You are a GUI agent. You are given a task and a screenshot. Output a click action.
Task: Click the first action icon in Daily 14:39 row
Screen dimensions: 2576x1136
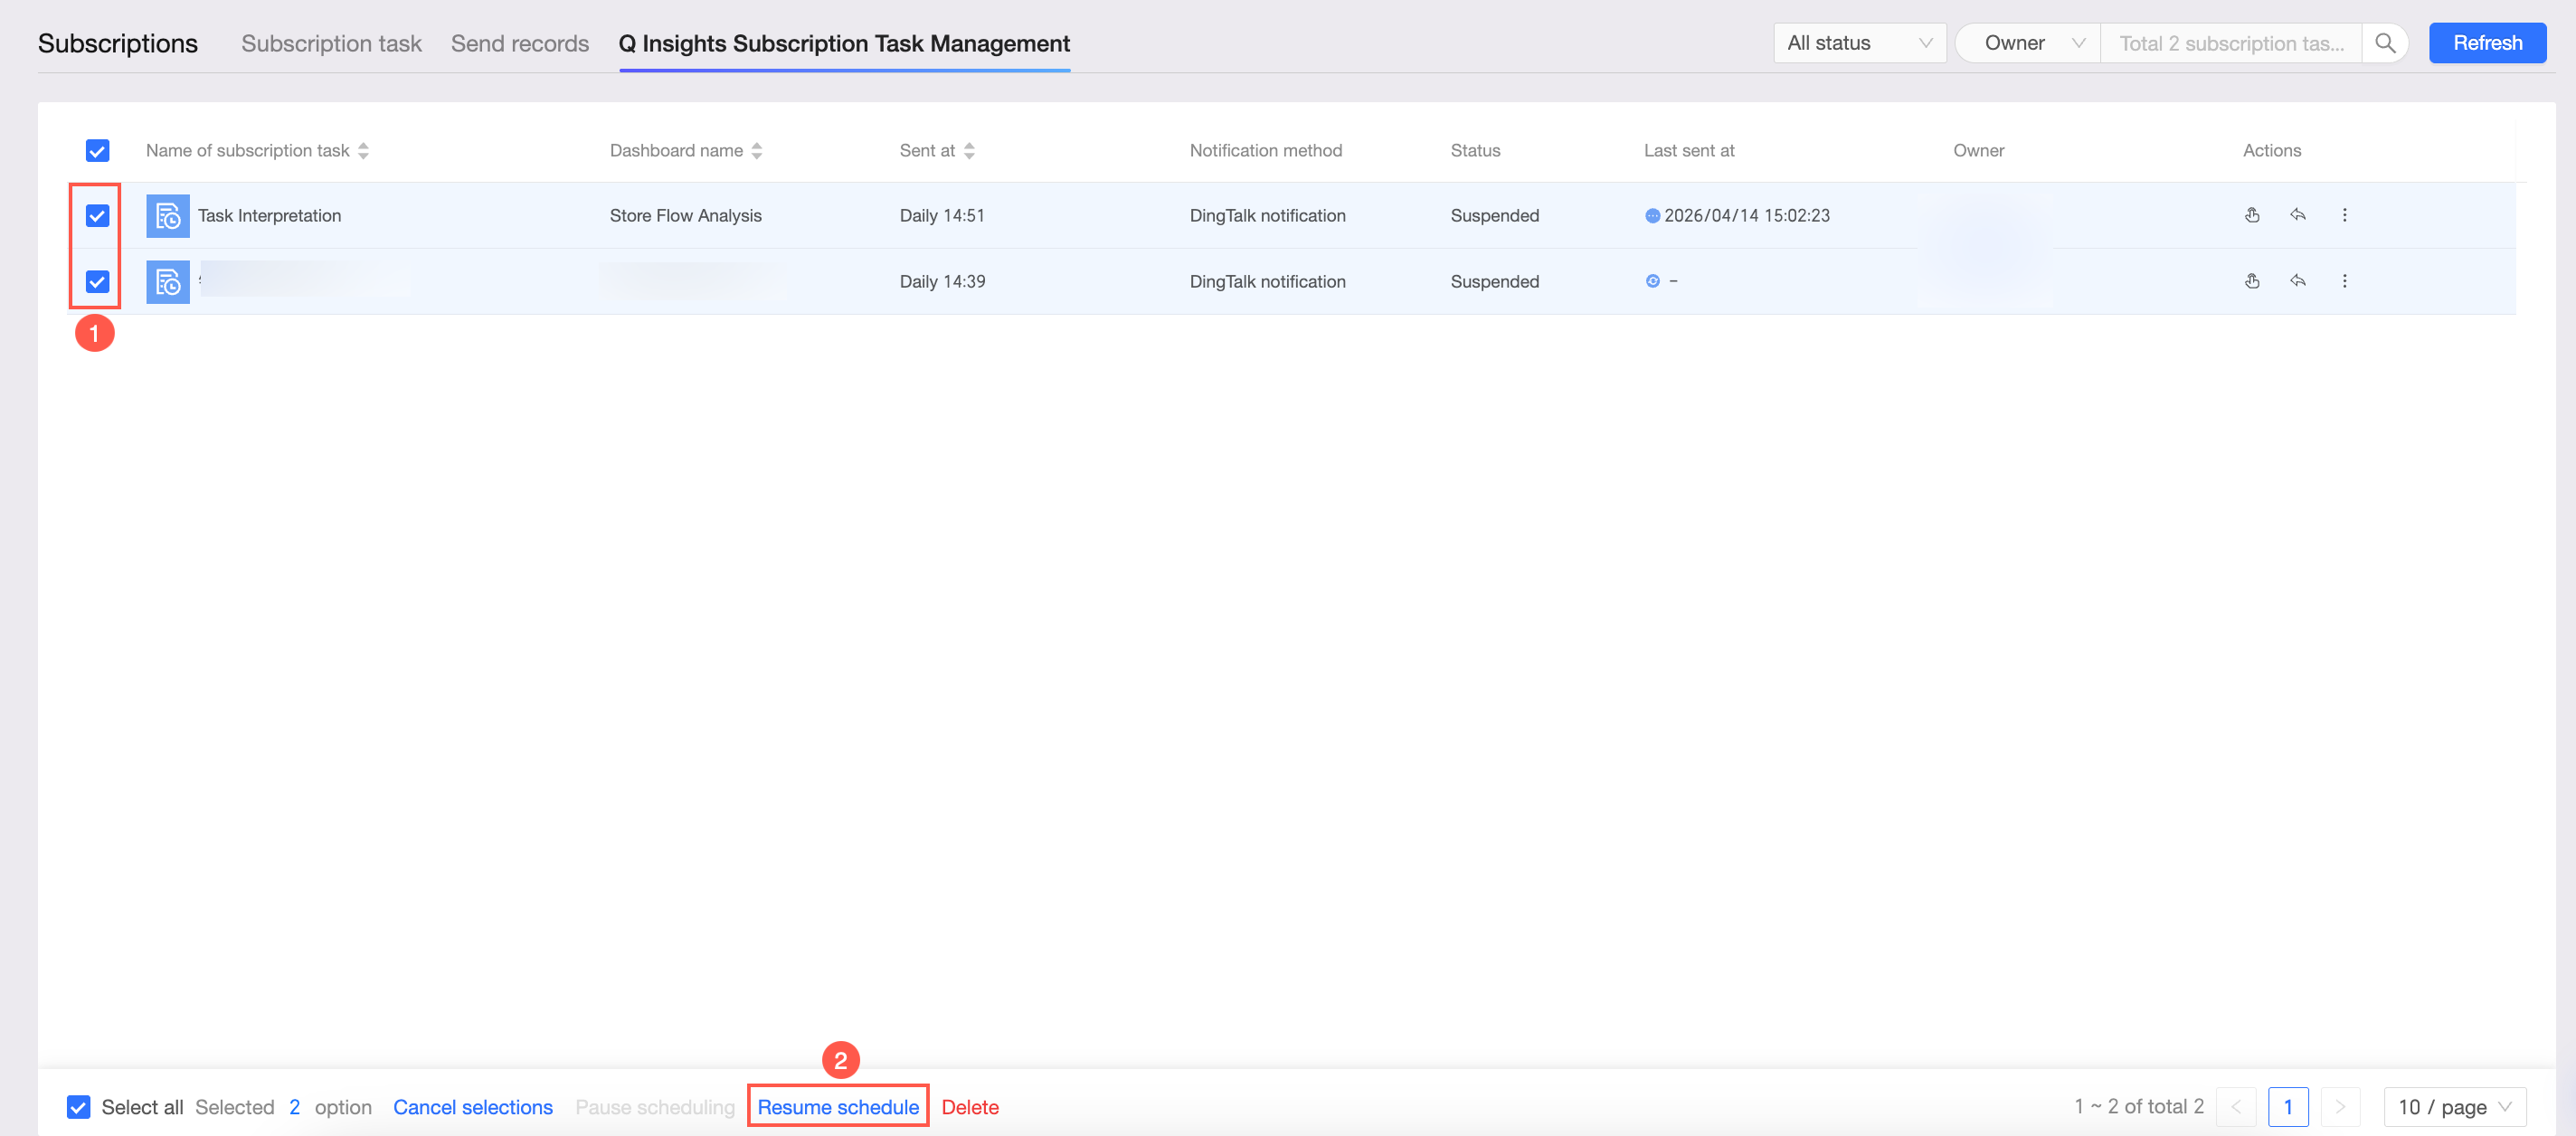pos(2252,281)
